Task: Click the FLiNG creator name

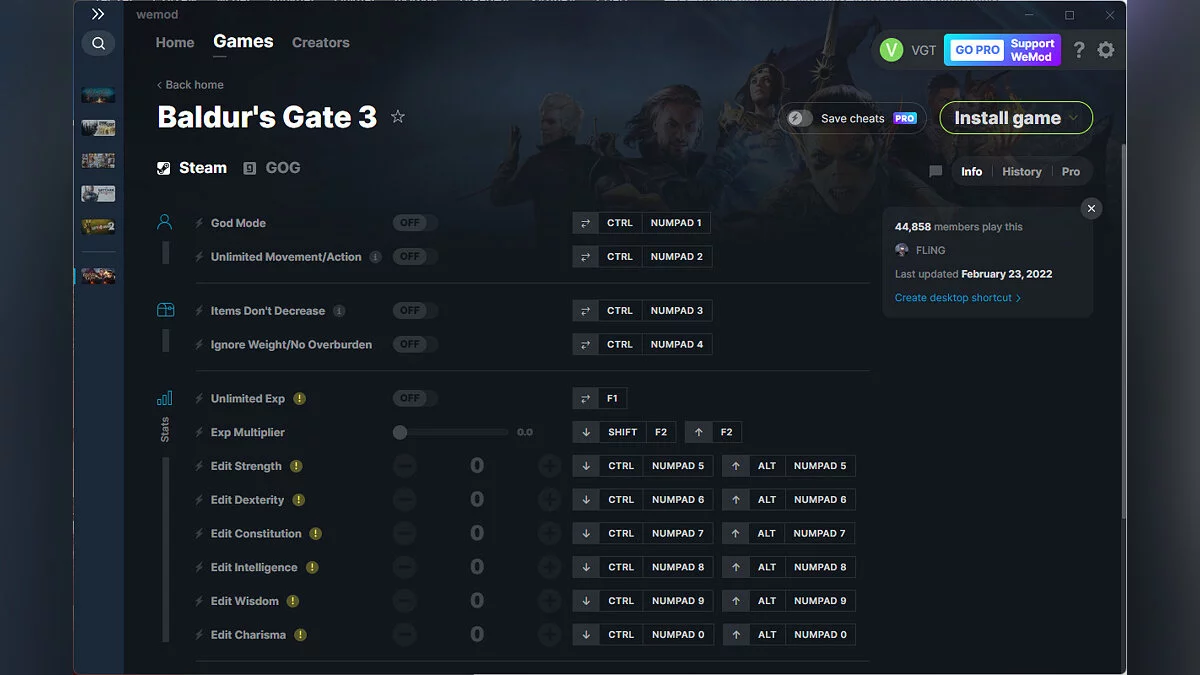Action: click(930, 250)
